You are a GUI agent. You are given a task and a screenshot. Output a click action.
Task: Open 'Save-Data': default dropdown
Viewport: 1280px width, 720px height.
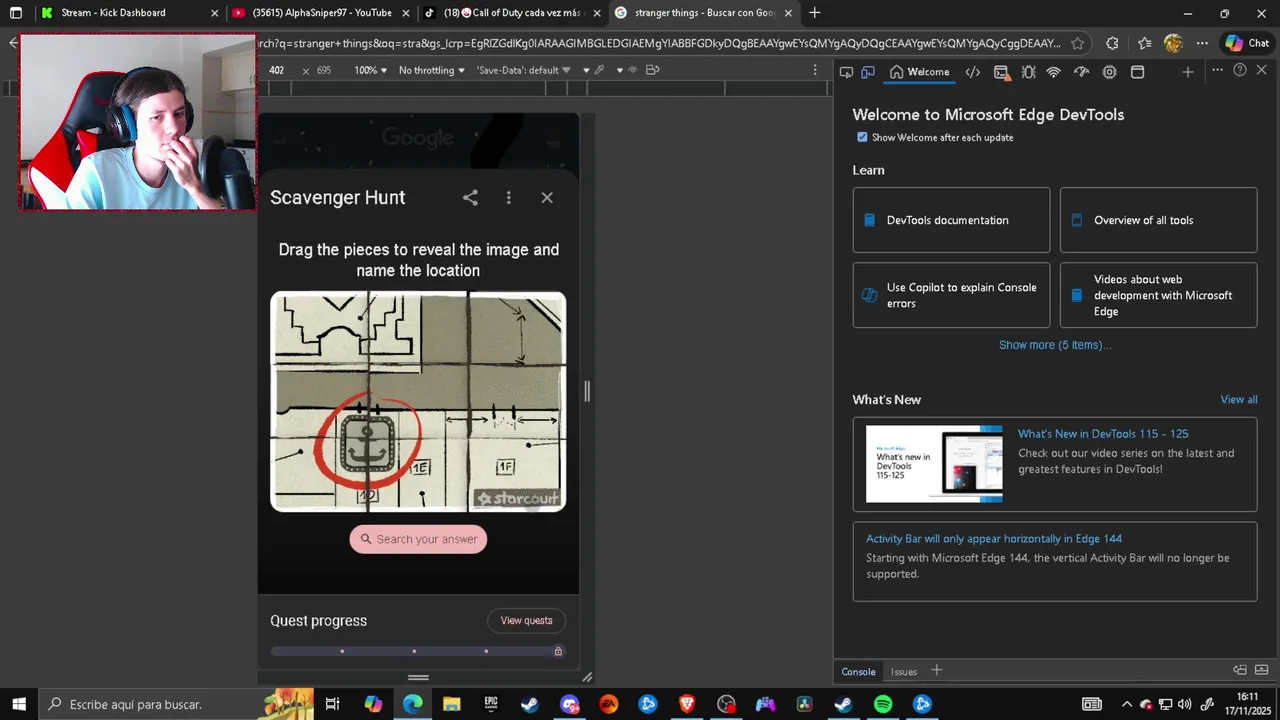[x=524, y=70]
